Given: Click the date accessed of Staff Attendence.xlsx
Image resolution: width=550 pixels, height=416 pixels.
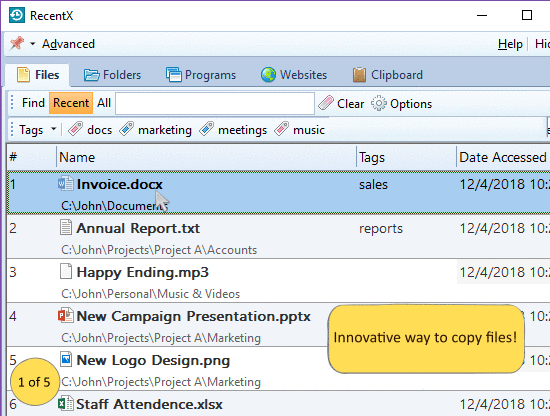Looking at the screenshot, I should pos(504,404).
